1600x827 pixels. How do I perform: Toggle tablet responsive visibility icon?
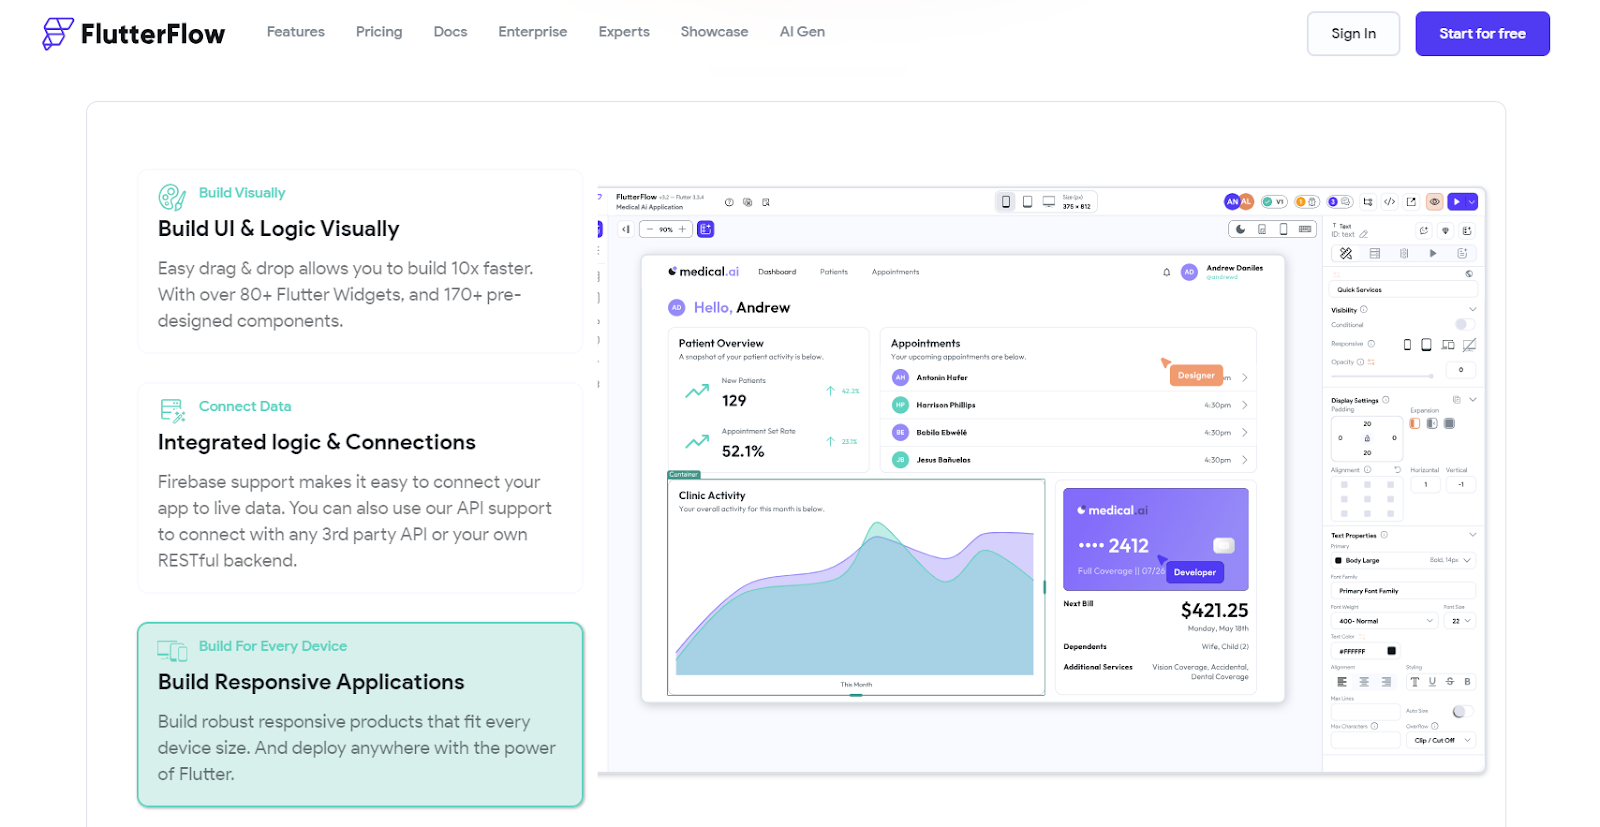(x=1426, y=345)
